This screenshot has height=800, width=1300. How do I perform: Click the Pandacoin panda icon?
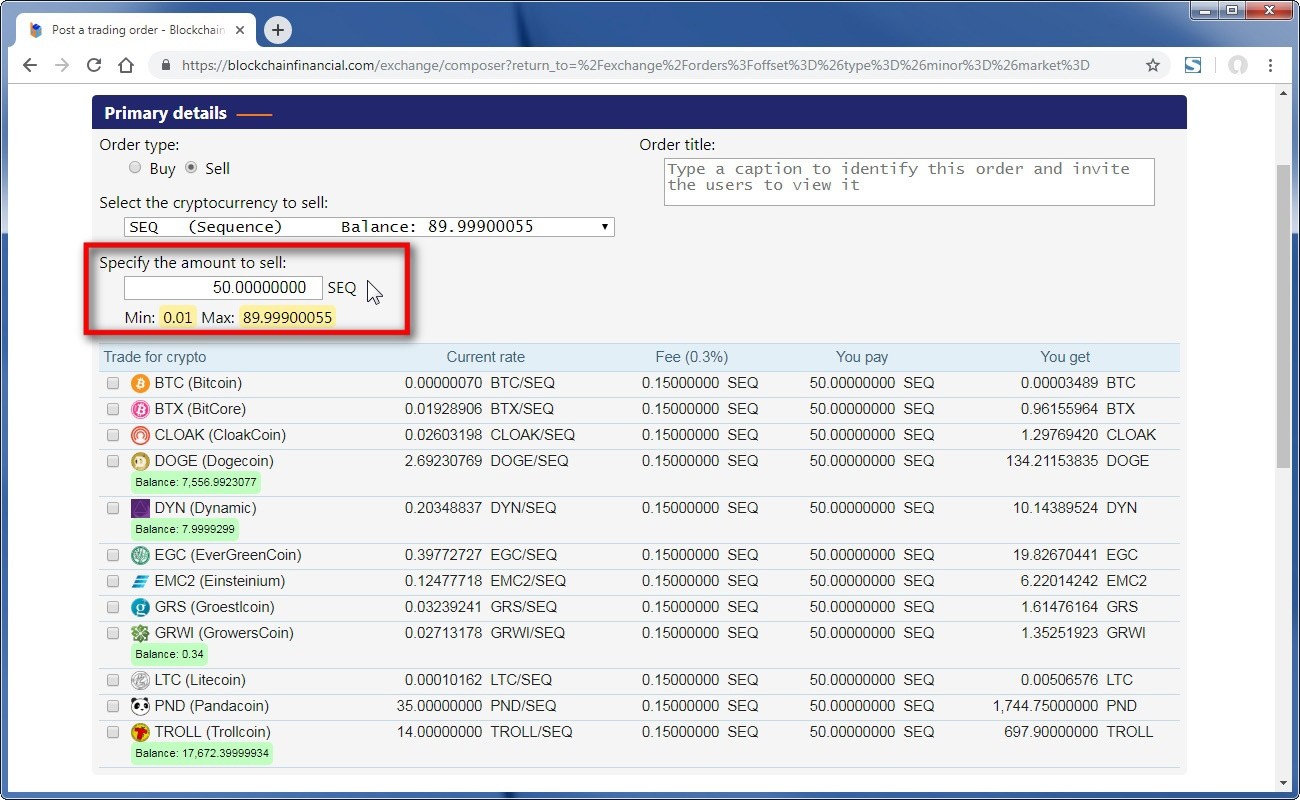tap(140, 706)
